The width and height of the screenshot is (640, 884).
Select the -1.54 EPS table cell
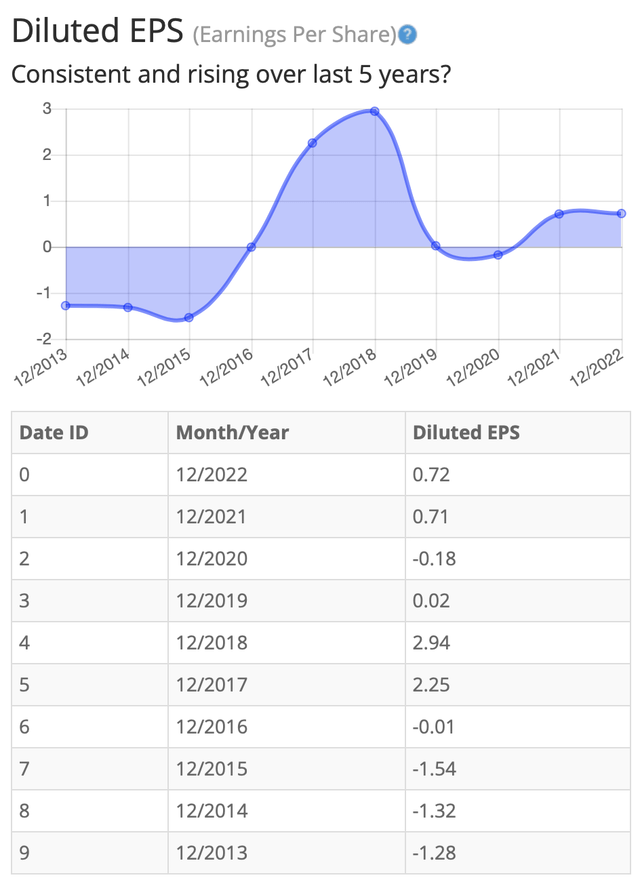518,769
